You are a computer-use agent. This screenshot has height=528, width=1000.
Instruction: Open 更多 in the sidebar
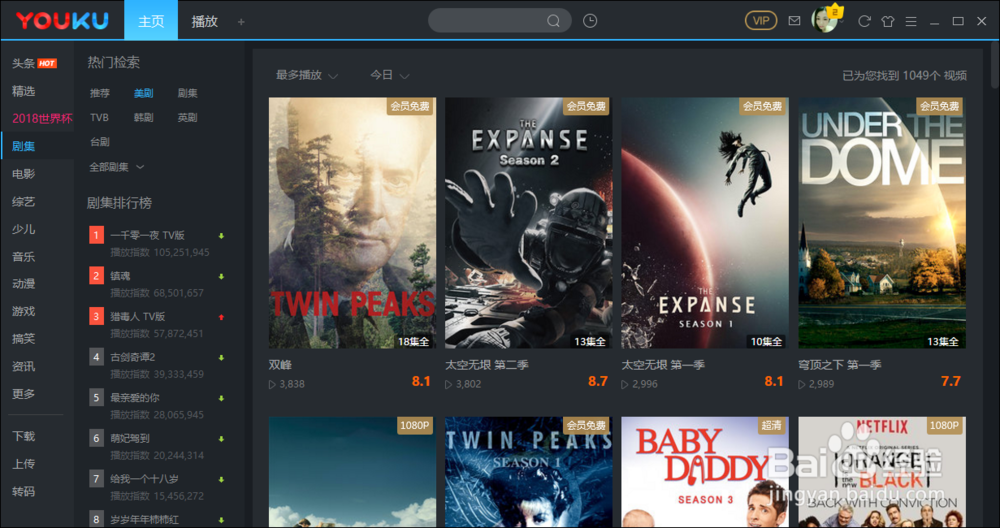pos(24,394)
